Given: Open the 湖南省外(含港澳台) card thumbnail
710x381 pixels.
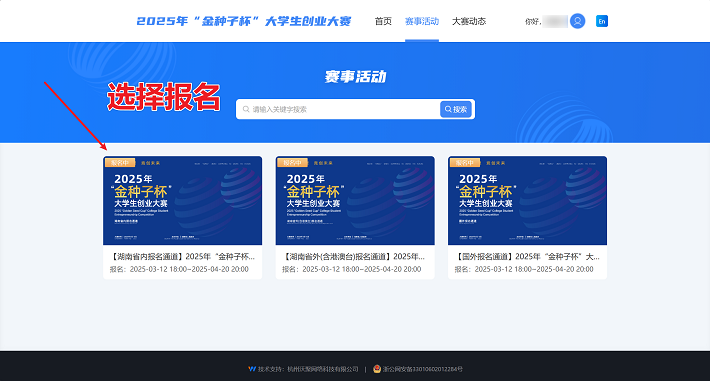Looking at the screenshot, I should tap(355, 201).
